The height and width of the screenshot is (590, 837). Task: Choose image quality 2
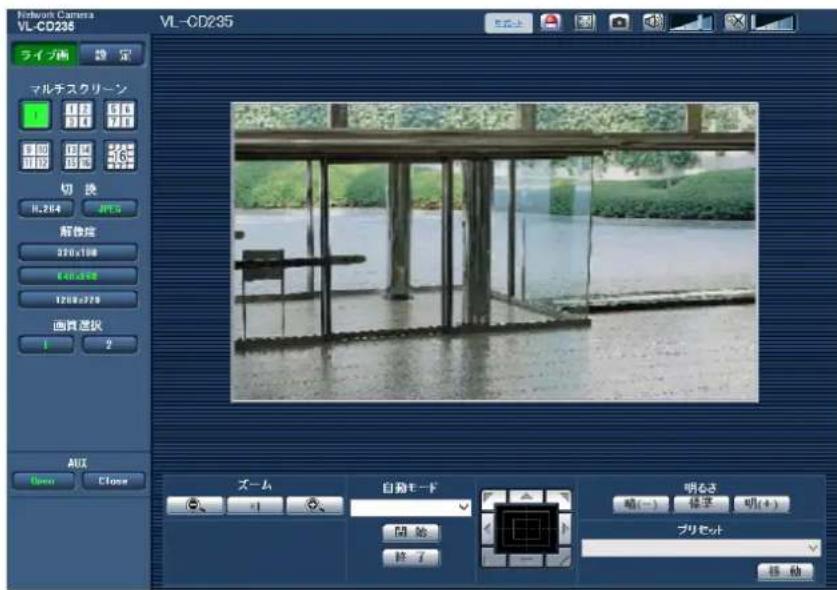[110, 344]
